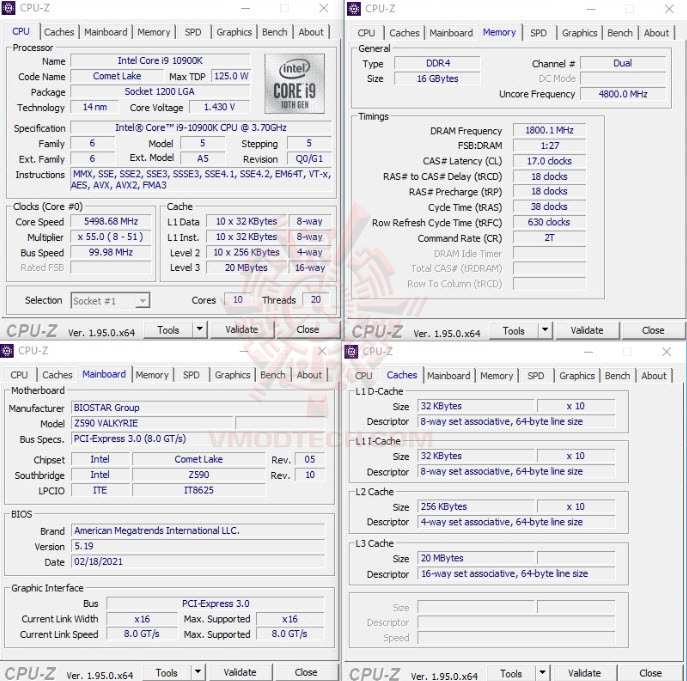Open Bench tab in CPU window
Image resolution: width=687 pixels, height=681 pixels.
coord(275,32)
